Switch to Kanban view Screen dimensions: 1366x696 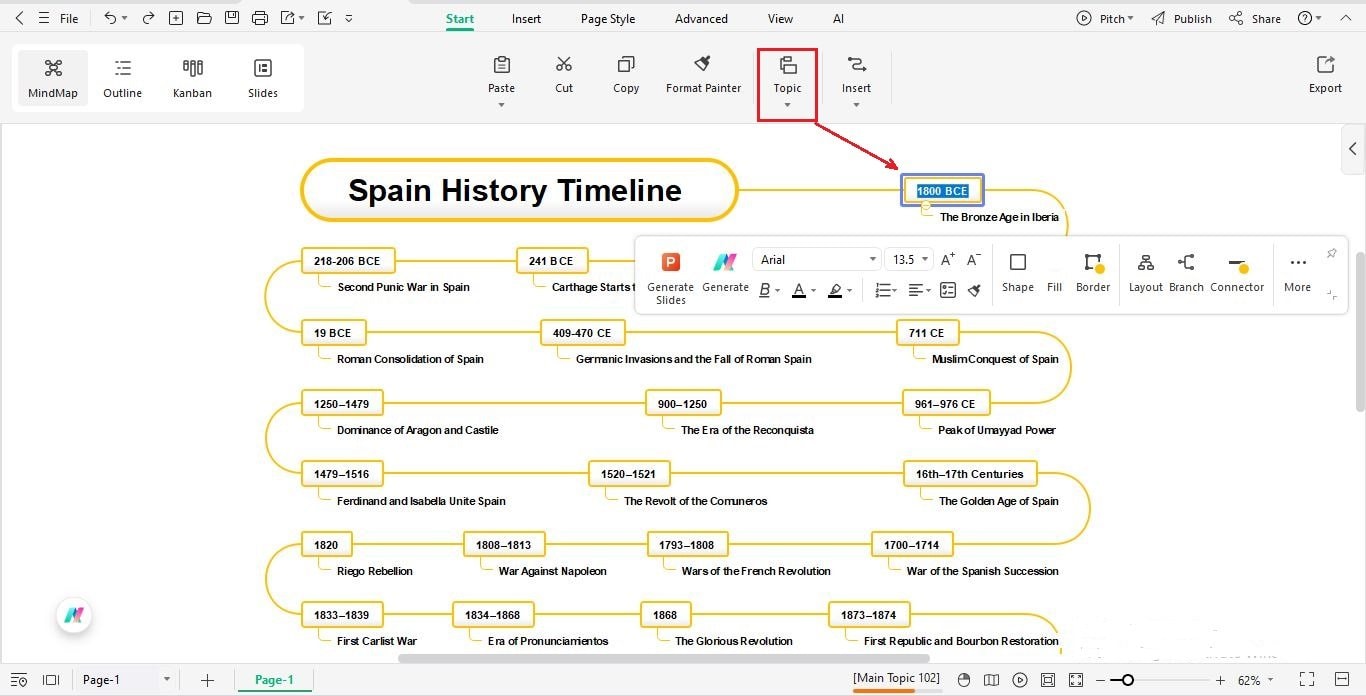pos(192,77)
